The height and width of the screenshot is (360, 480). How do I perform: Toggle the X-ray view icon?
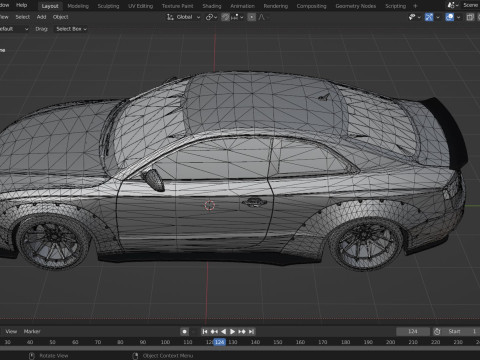click(470, 17)
